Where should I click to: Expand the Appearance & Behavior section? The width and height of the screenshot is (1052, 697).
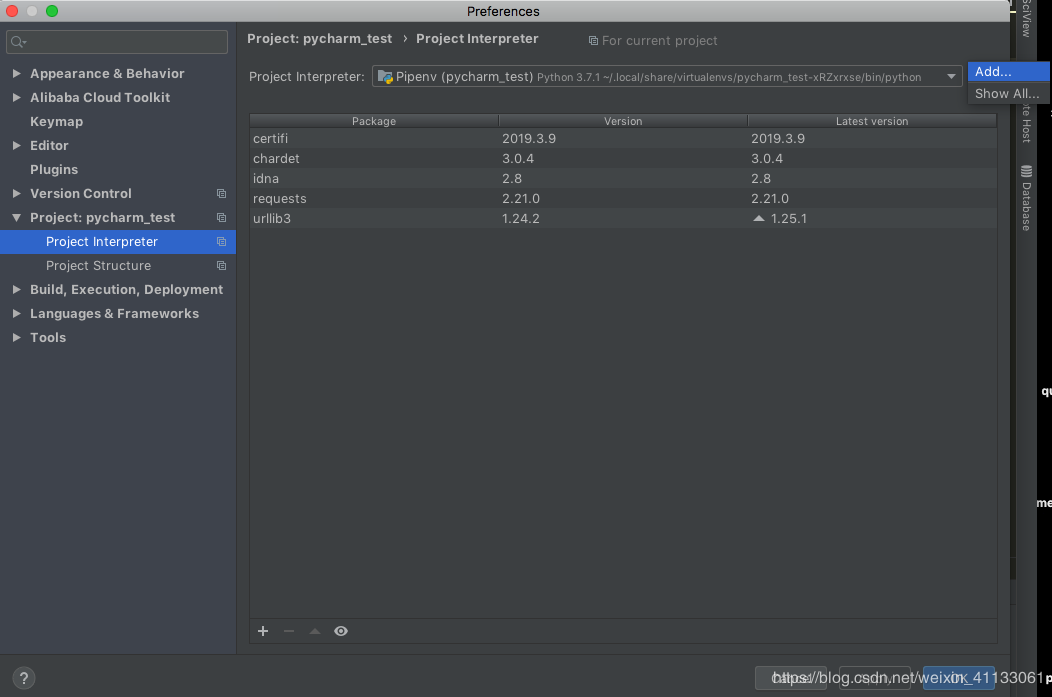[x=17, y=74]
